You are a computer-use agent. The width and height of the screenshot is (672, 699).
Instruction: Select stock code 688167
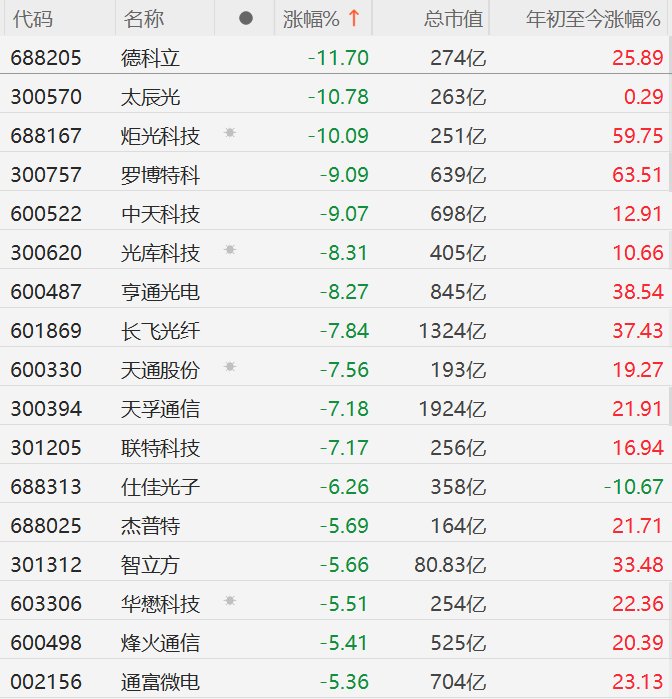[x=46, y=136]
